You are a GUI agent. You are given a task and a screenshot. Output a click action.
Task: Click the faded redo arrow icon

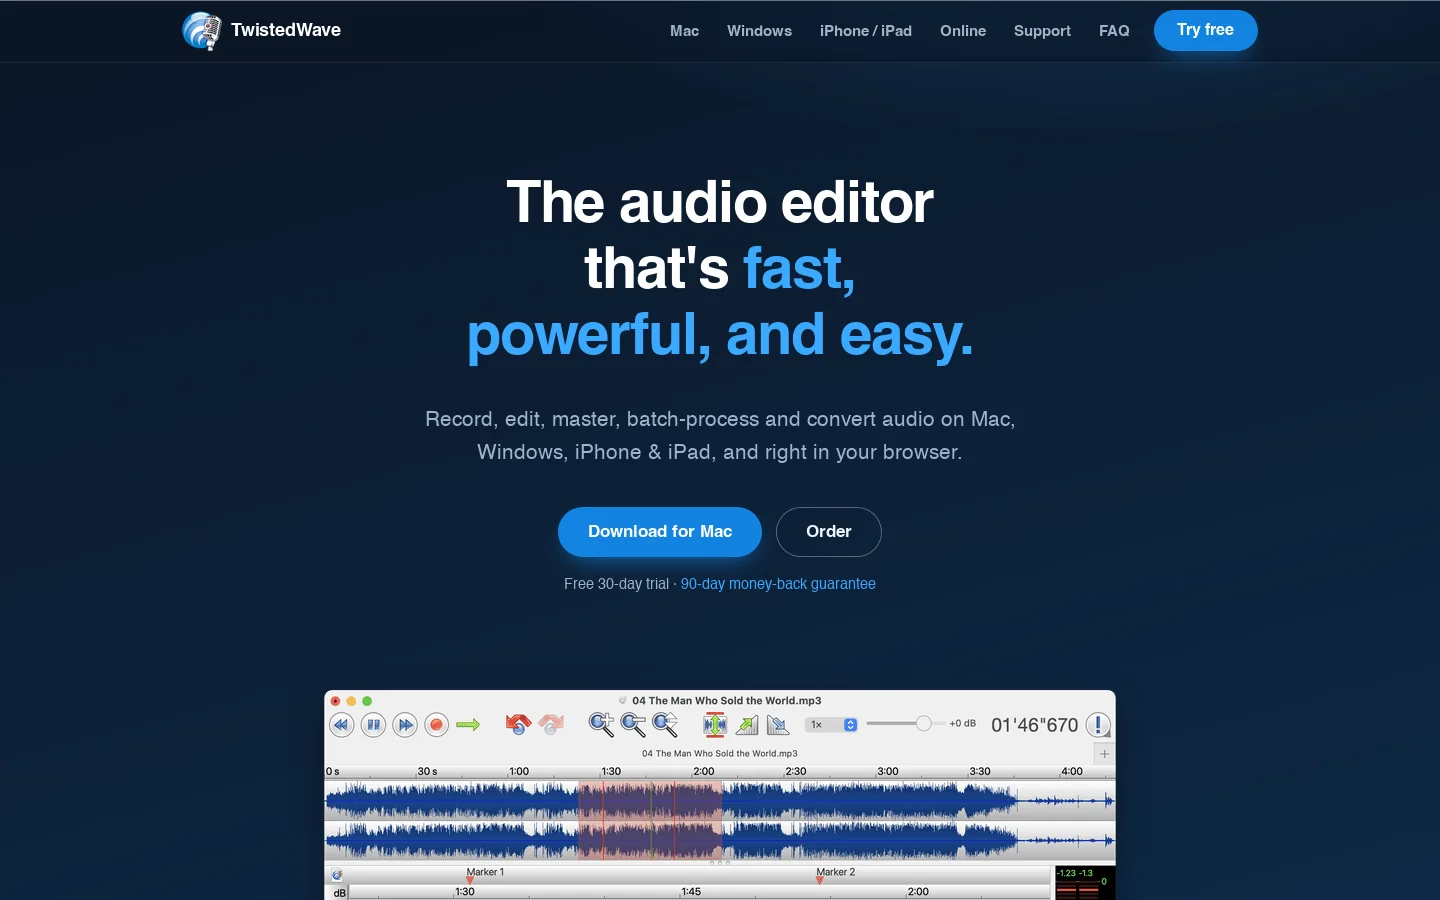(x=551, y=724)
